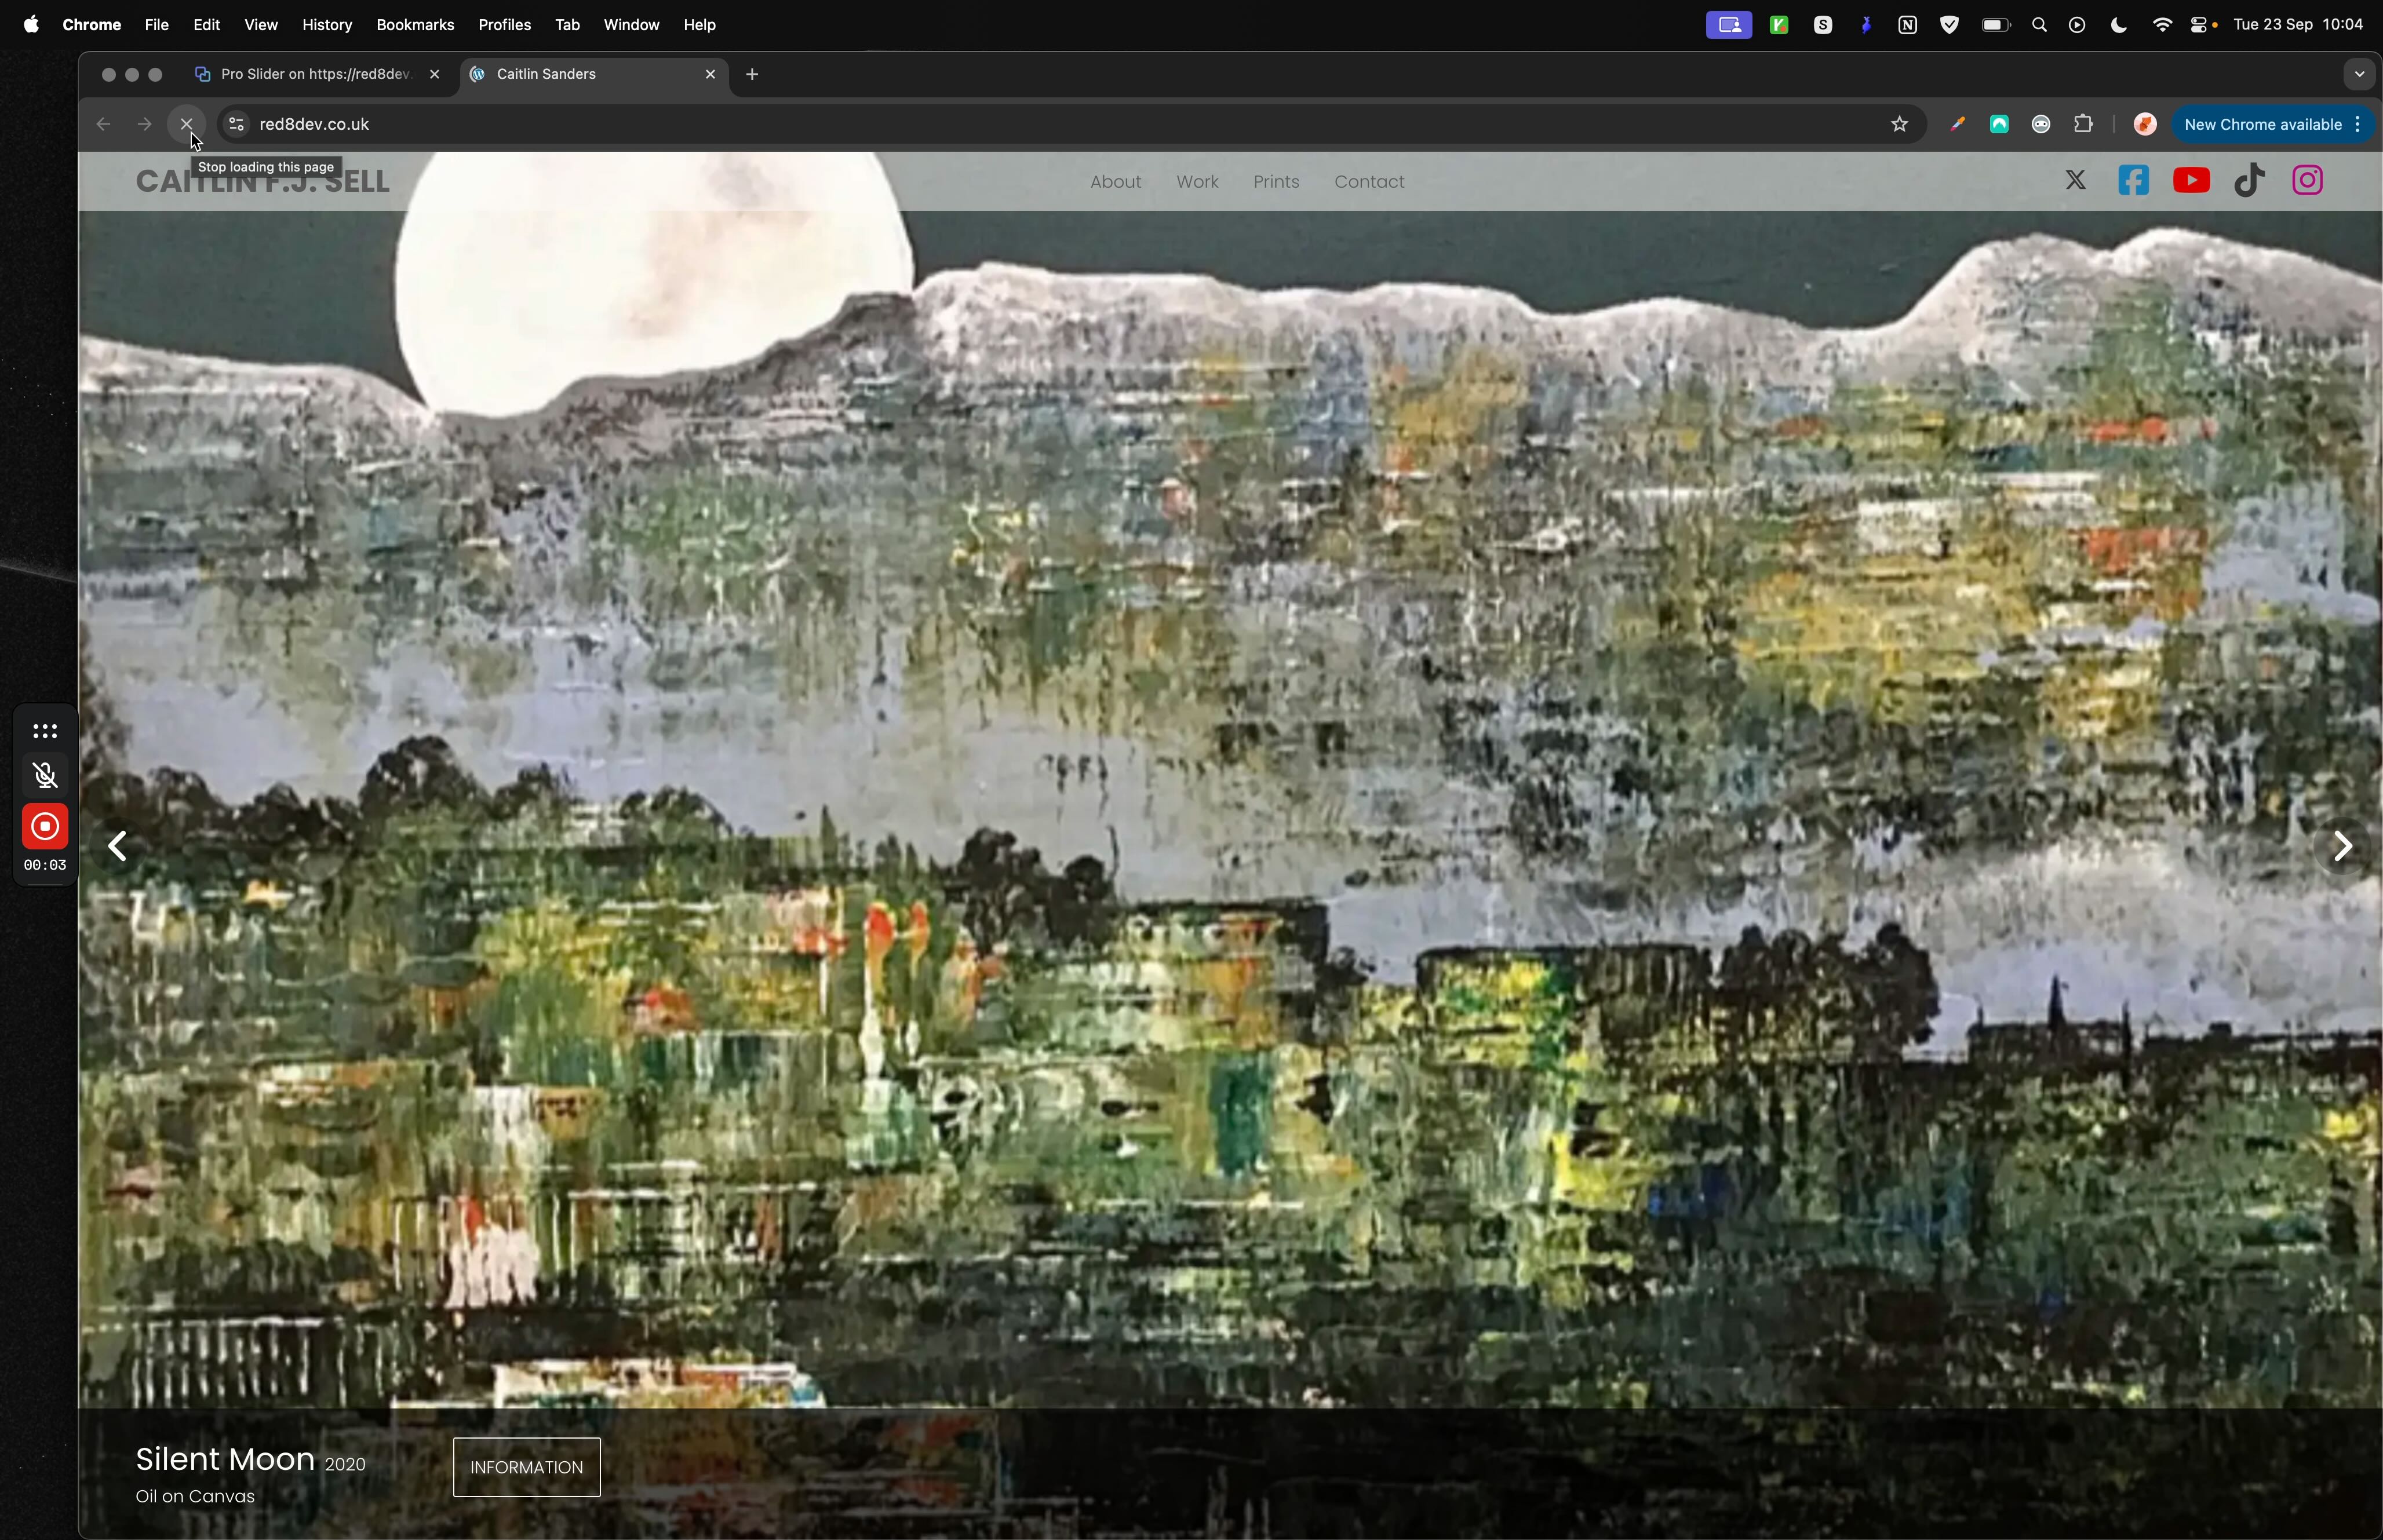Open a new tab
This screenshot has width=2383, height=1540.
tap(752, 74)
